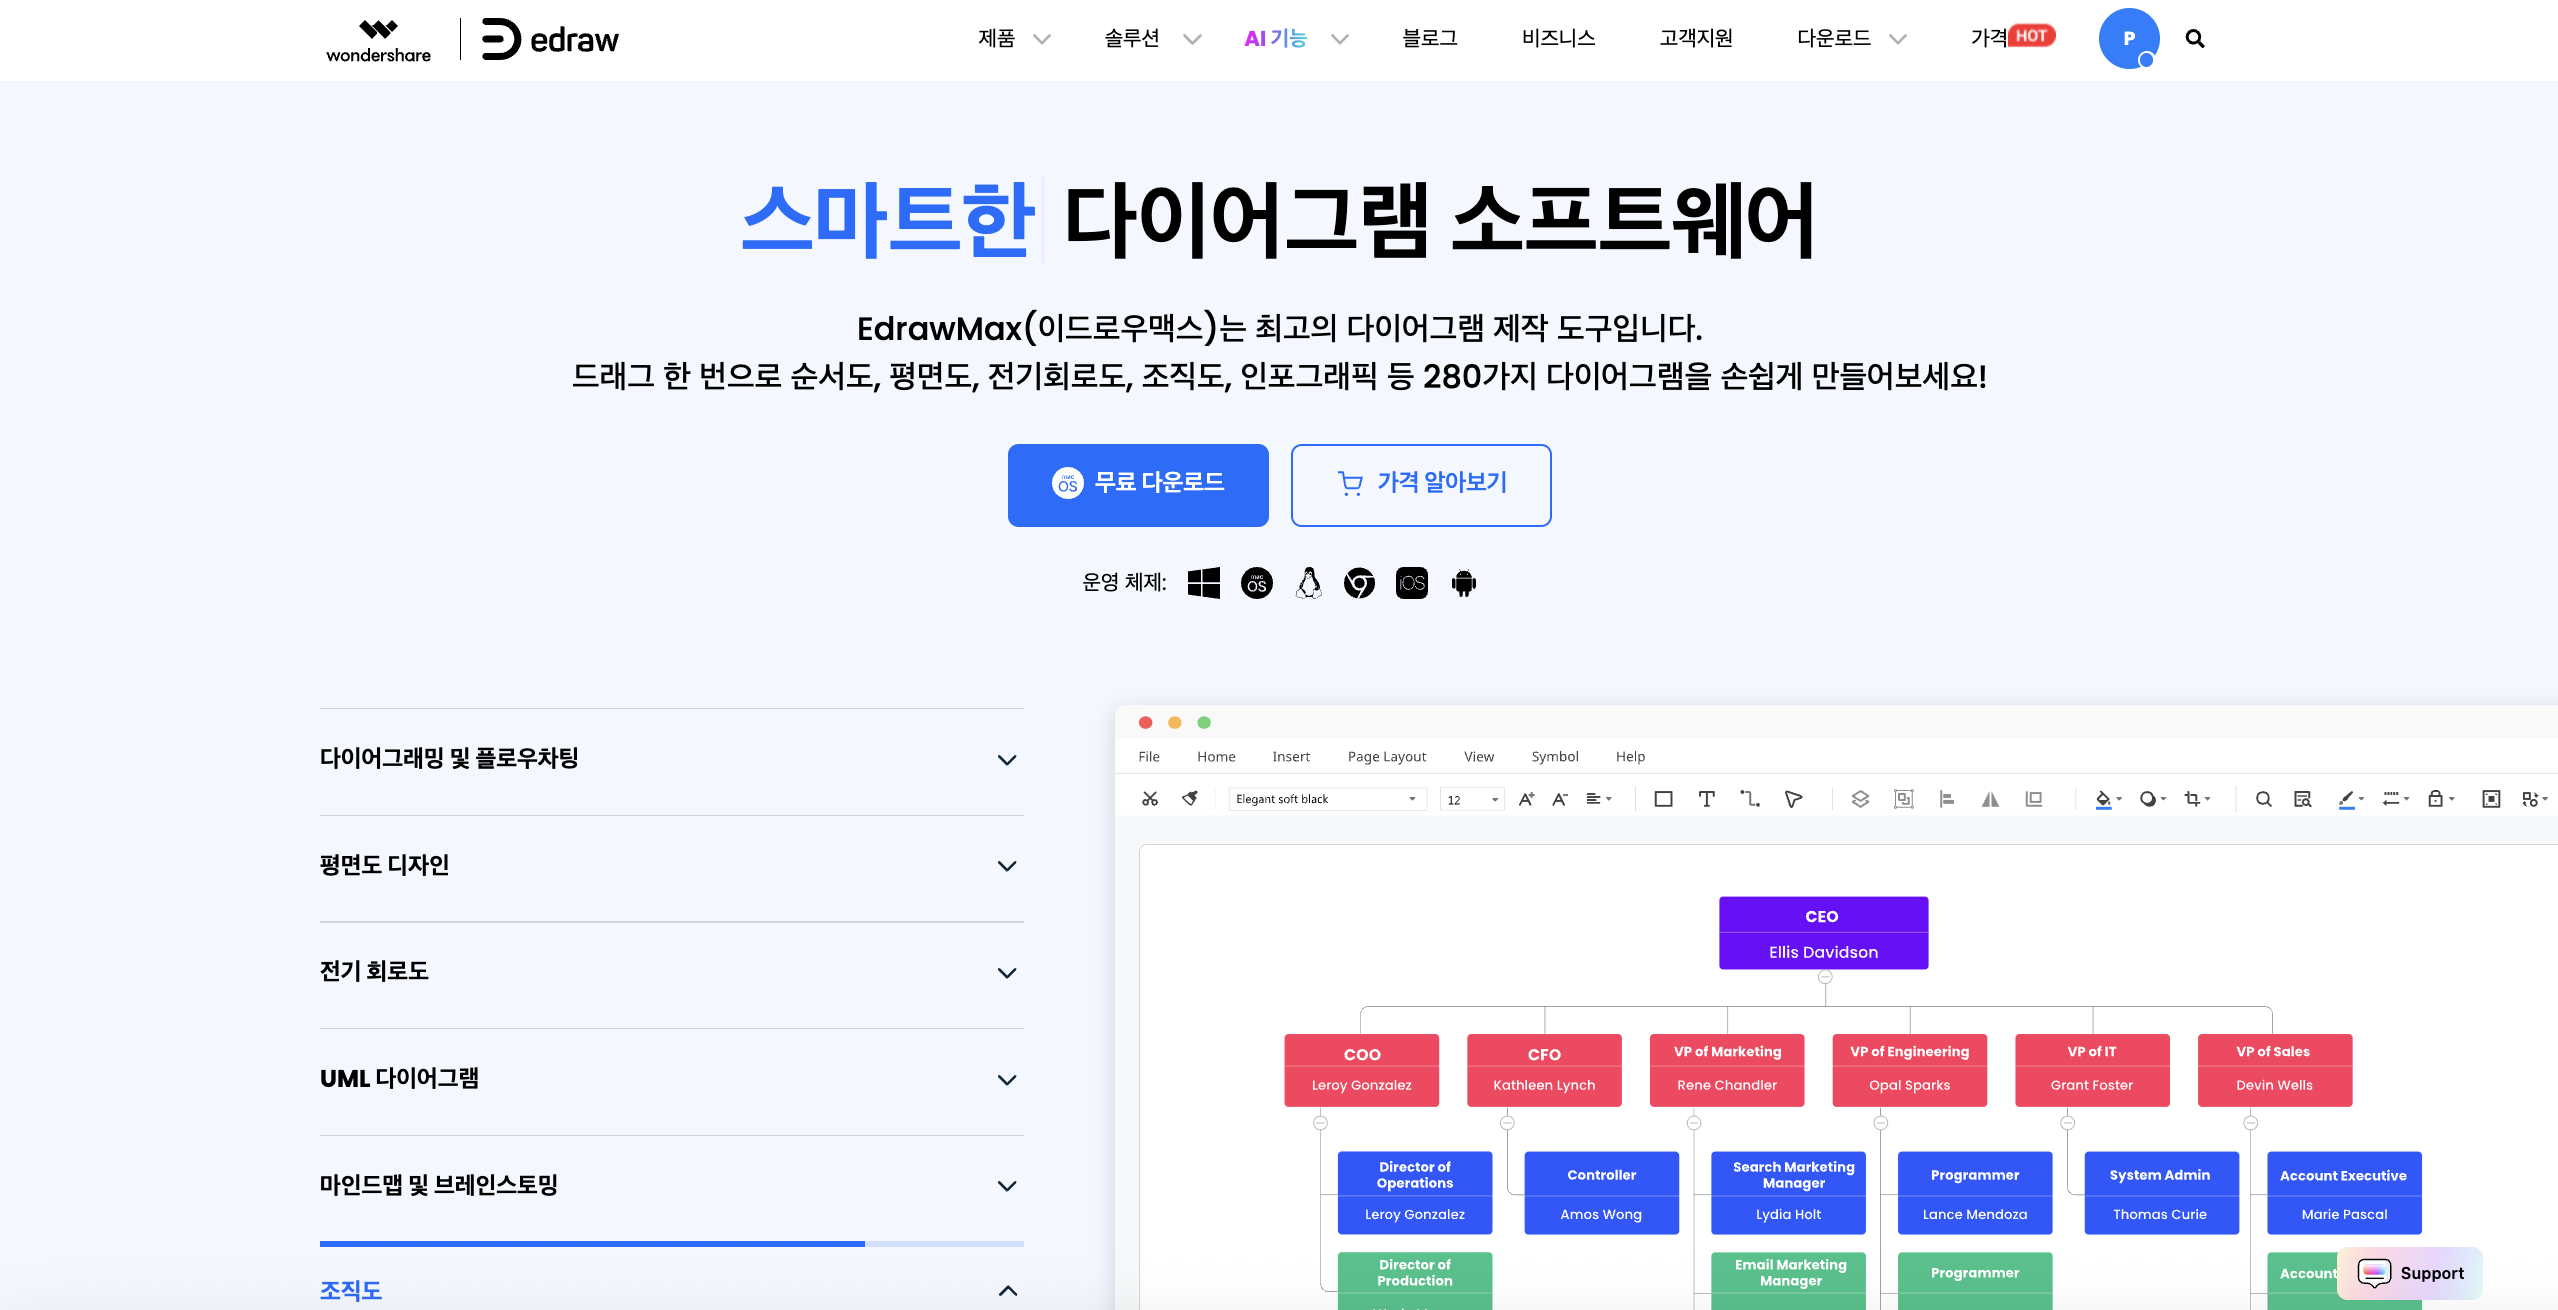Expand the 전기 회로도 section

pyautogui.click(x=671, y=972)
